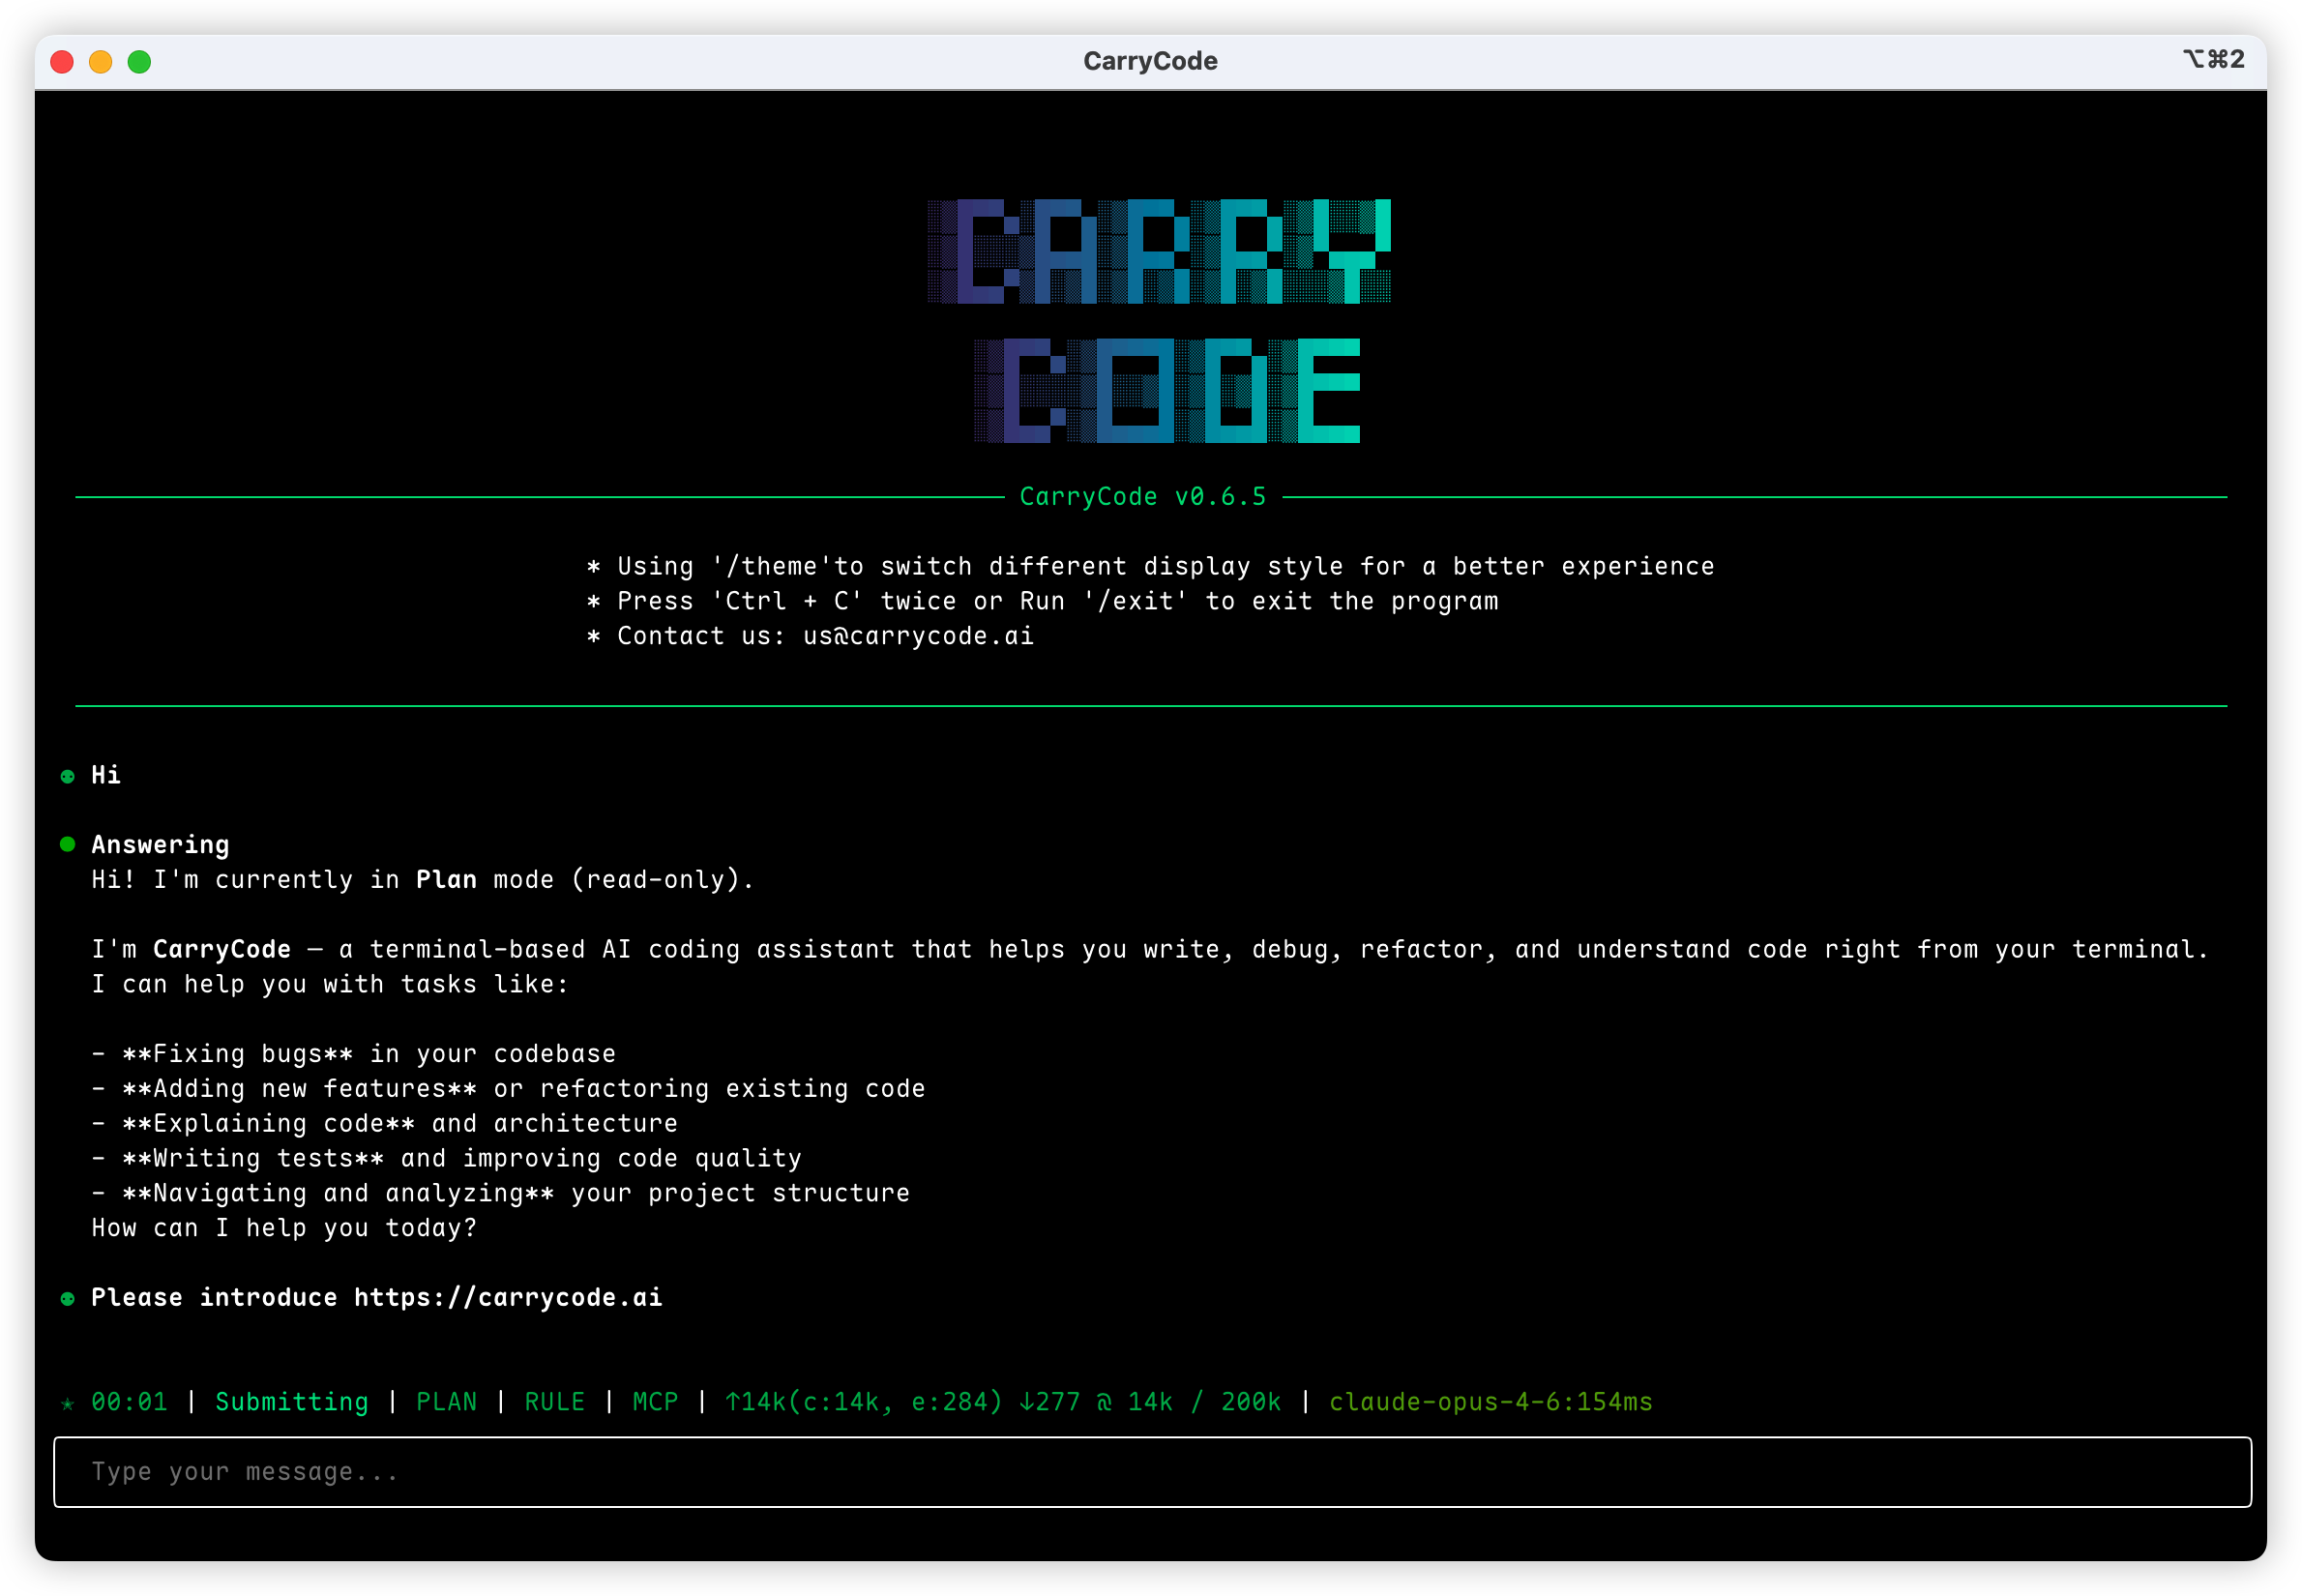Click the us@carrycode.ai contact email

click(918, 636)
